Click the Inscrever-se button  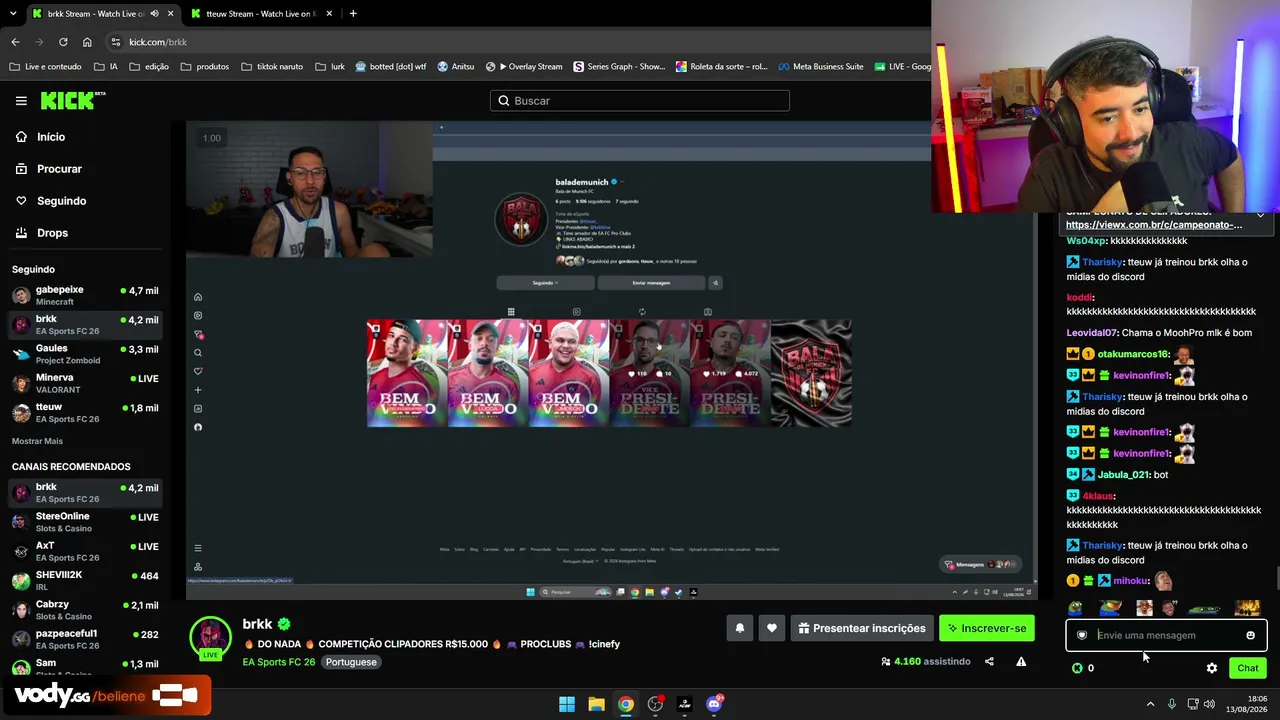[986, 628]
